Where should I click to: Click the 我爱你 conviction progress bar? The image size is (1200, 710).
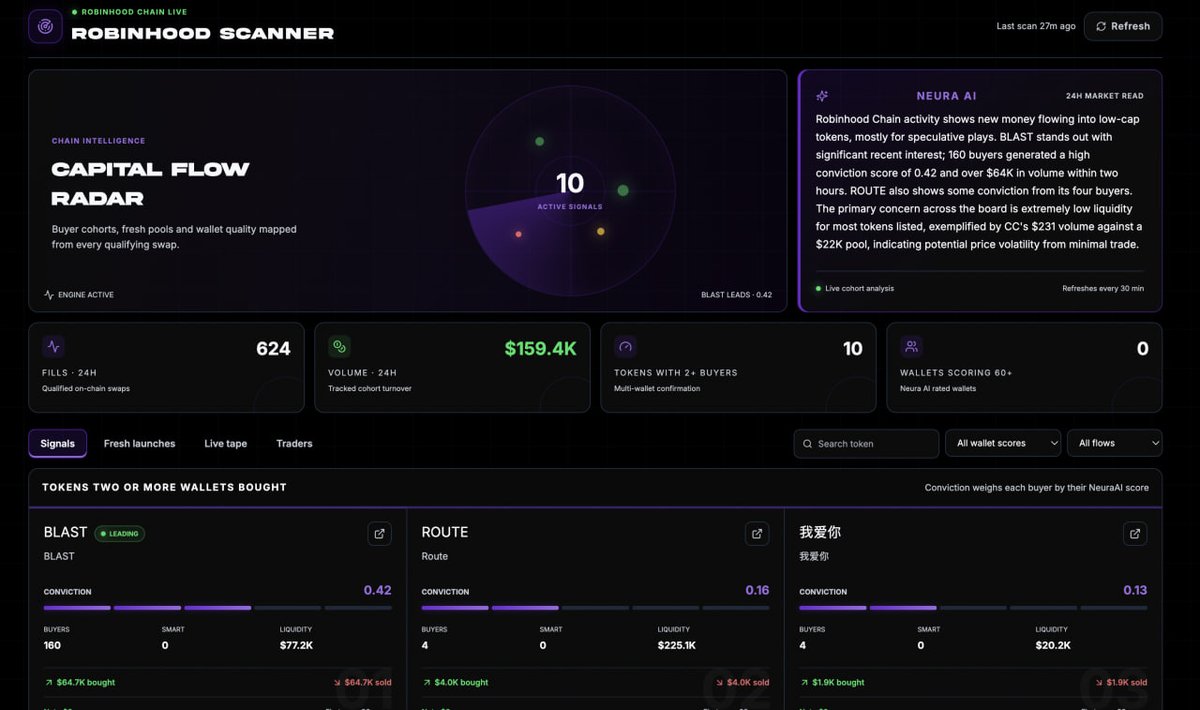pyautogui.click(x=974, y=607)
